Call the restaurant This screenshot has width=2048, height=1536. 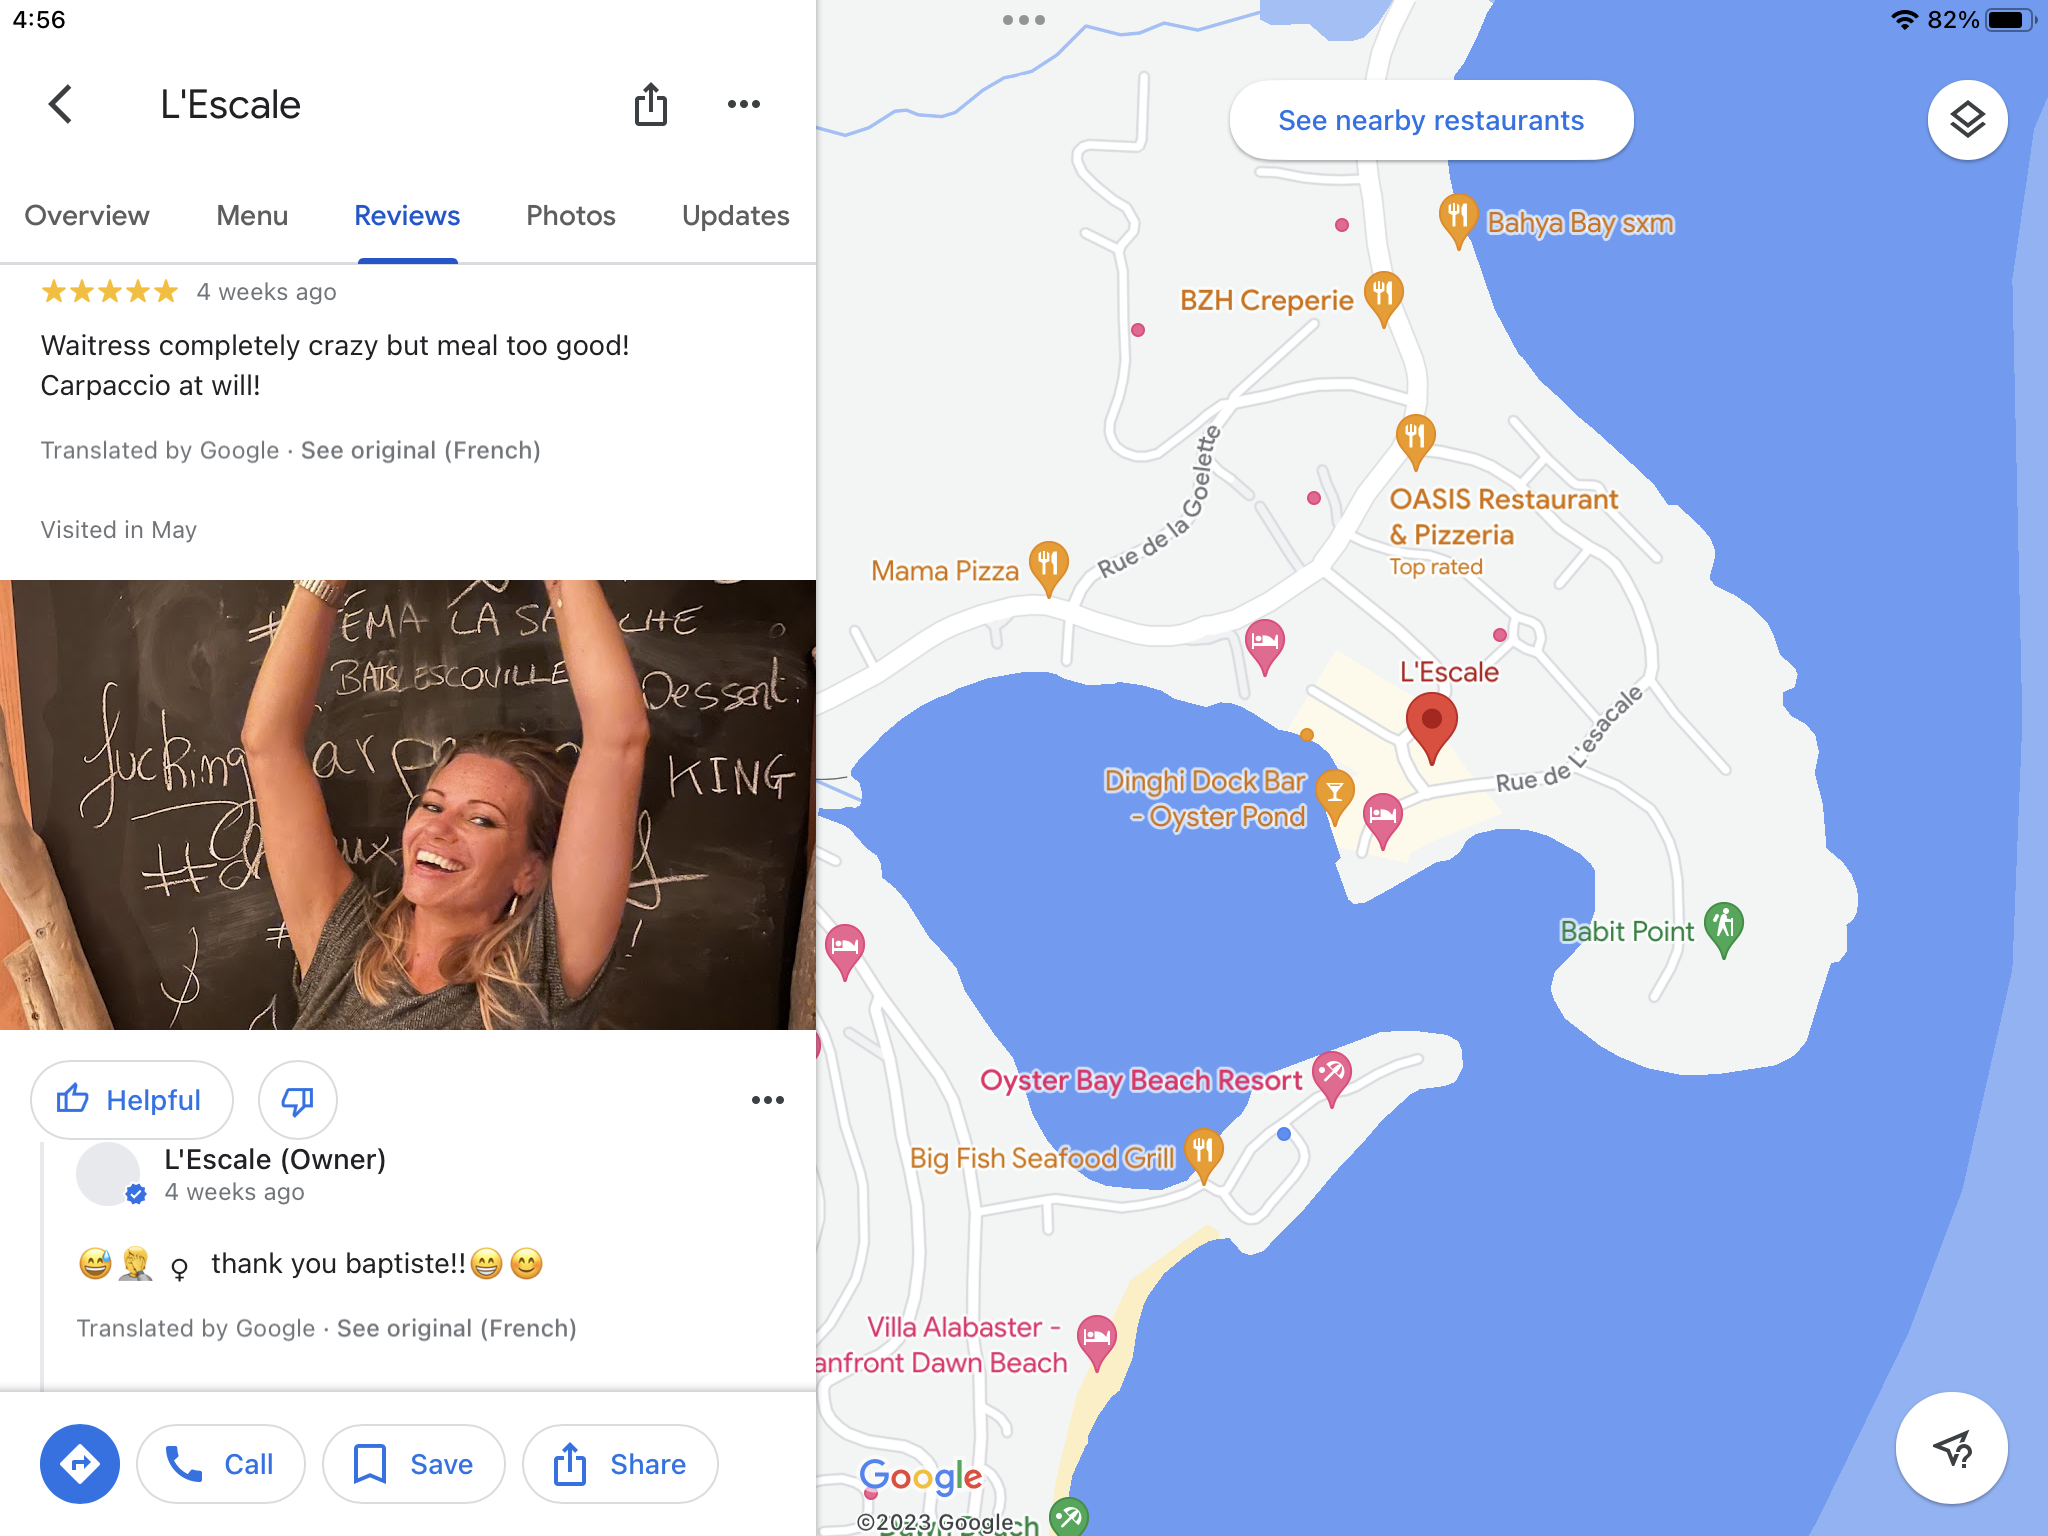point(220,1464)
